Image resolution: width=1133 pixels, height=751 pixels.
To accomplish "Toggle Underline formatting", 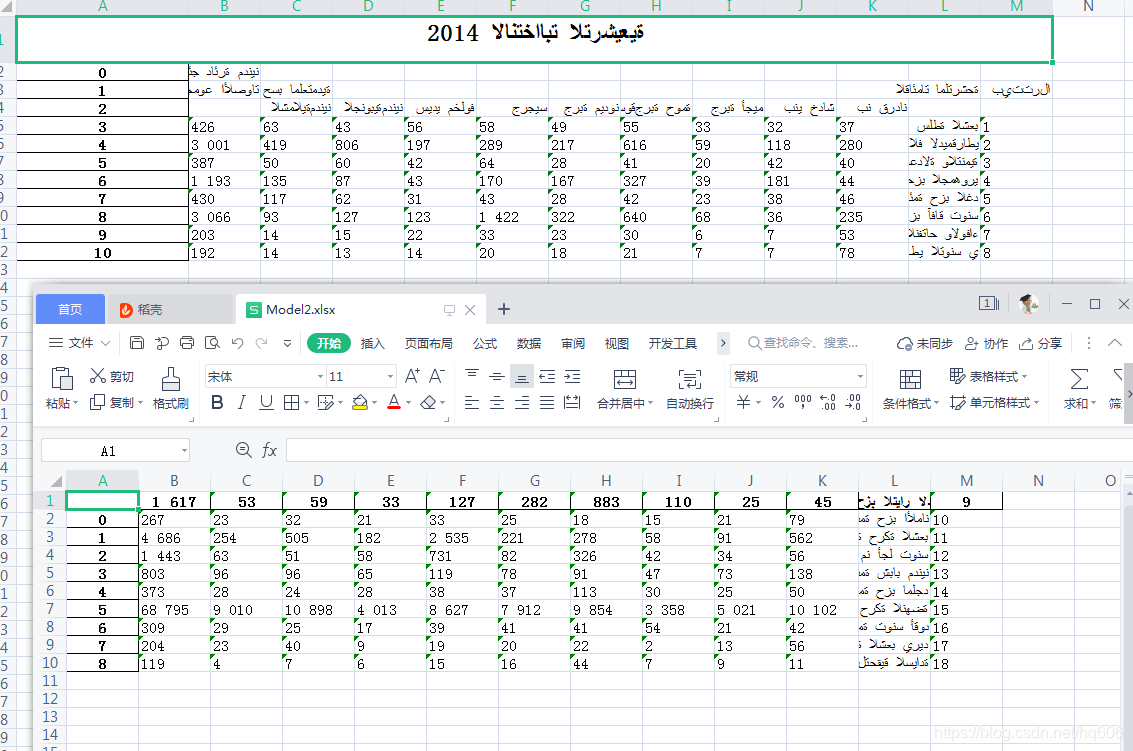I will pos(266,402).
